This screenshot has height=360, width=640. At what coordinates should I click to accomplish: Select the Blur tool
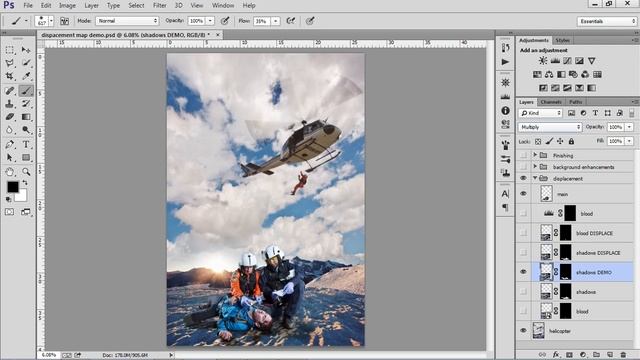pyautogui.click(x=10, y=130)
